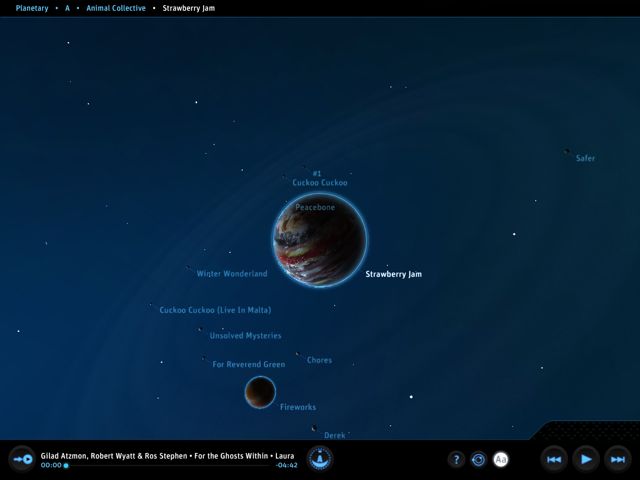Click the Strawberry Jam planet label
Viewport: 640px width, 480px height.
coord(393,274)
